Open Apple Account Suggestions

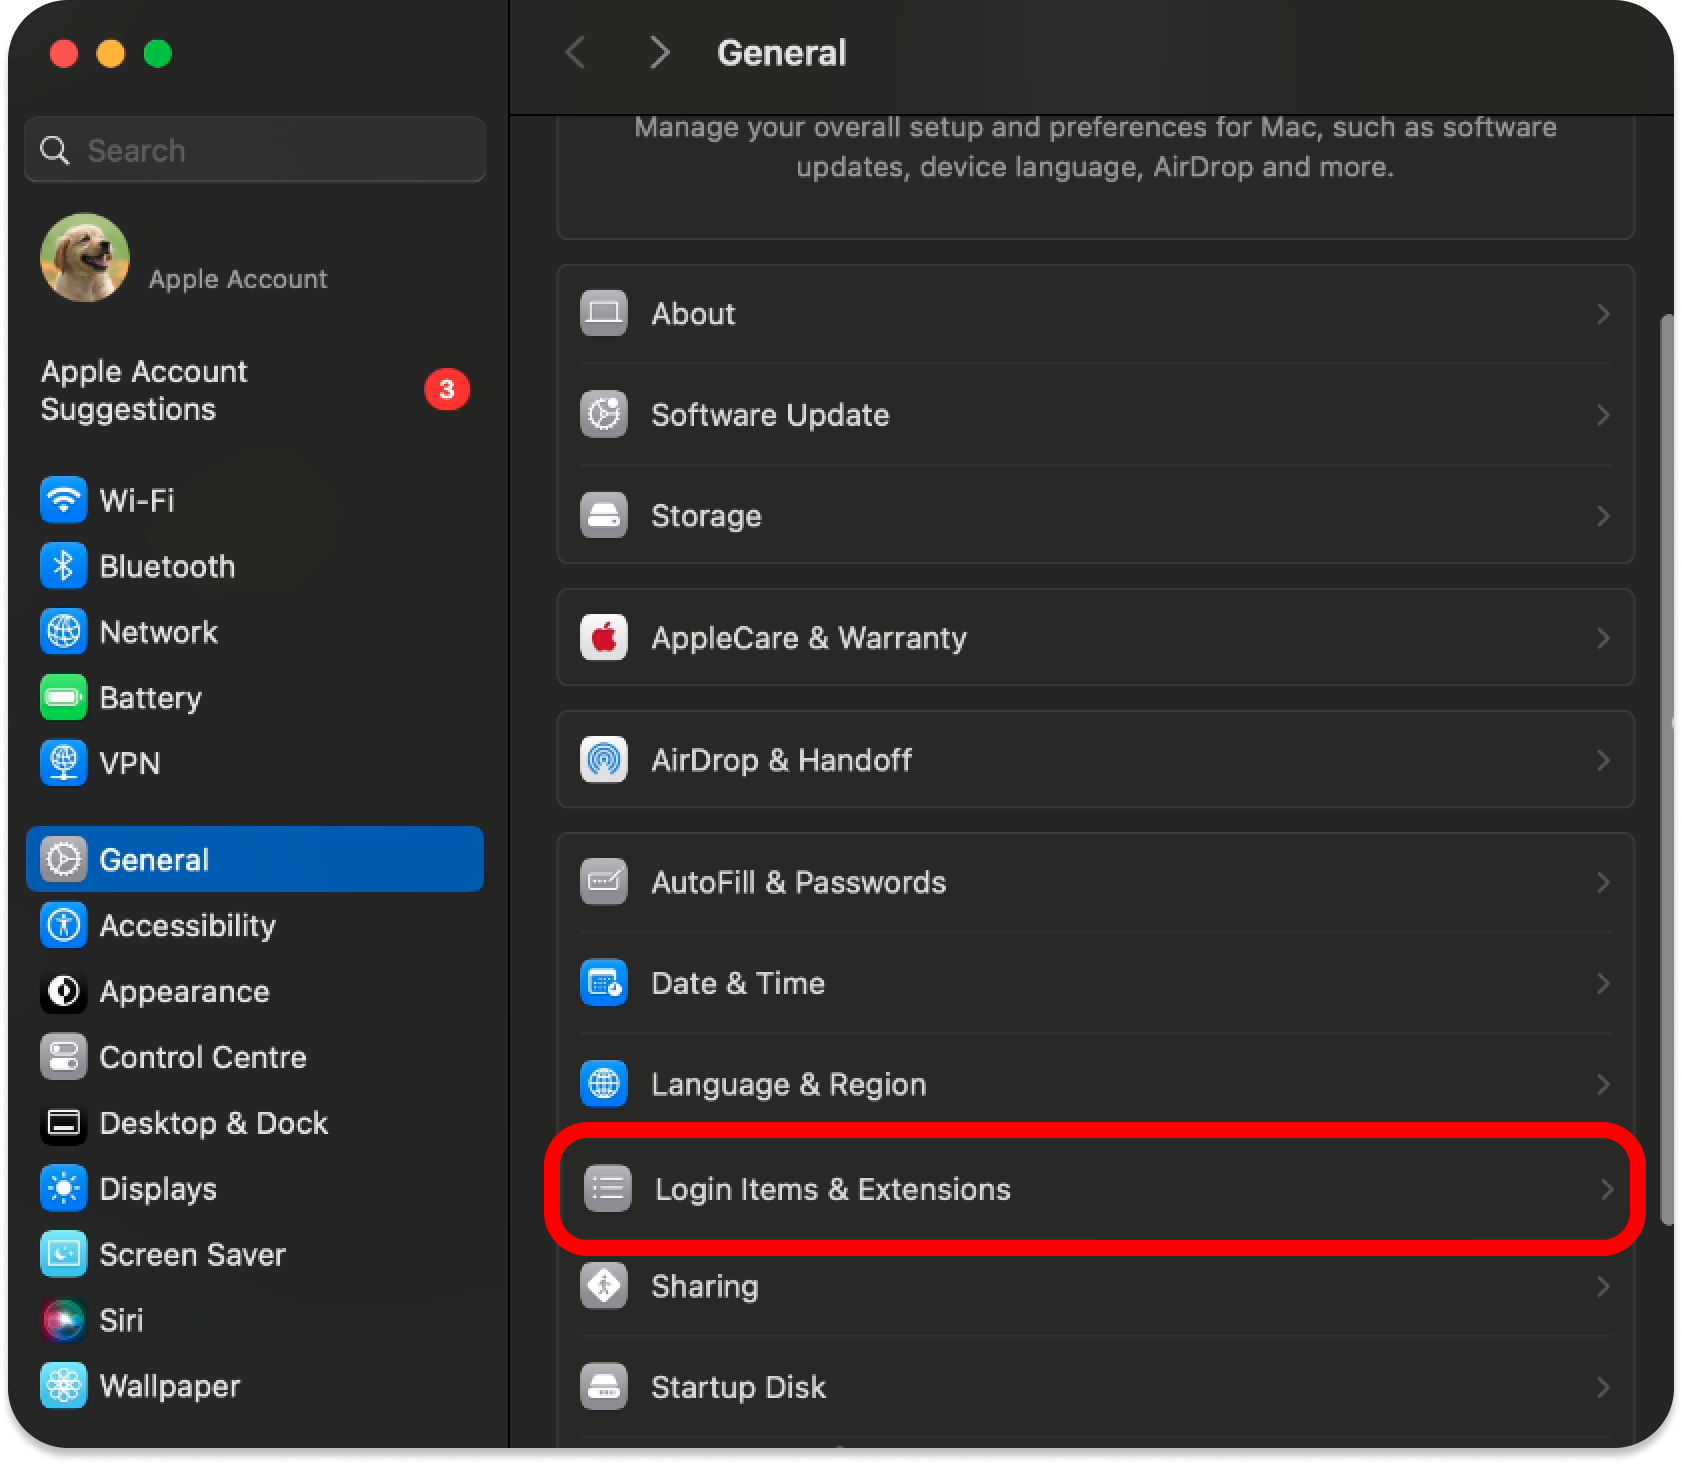point(145,390)
